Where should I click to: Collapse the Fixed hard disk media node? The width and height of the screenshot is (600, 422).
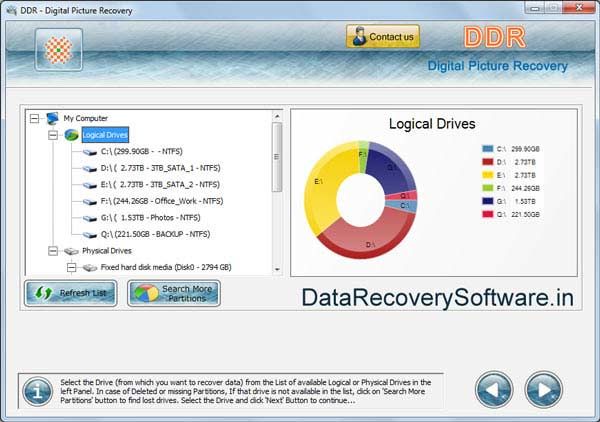pos(72,267)
